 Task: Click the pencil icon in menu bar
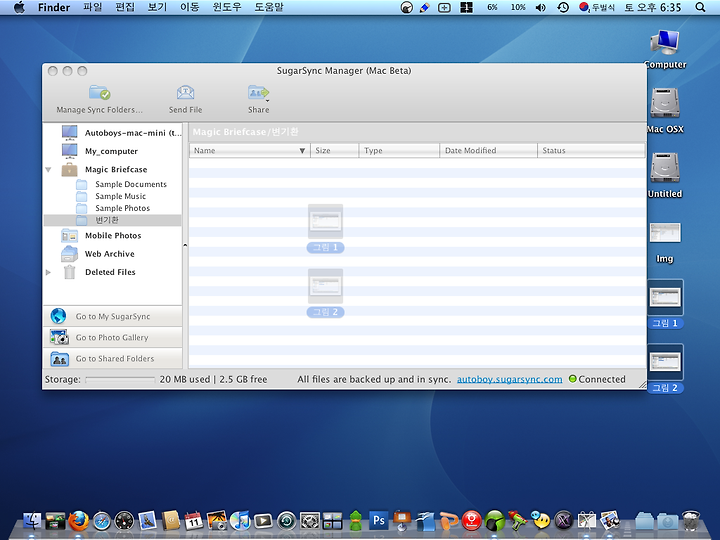pos(425,7)
